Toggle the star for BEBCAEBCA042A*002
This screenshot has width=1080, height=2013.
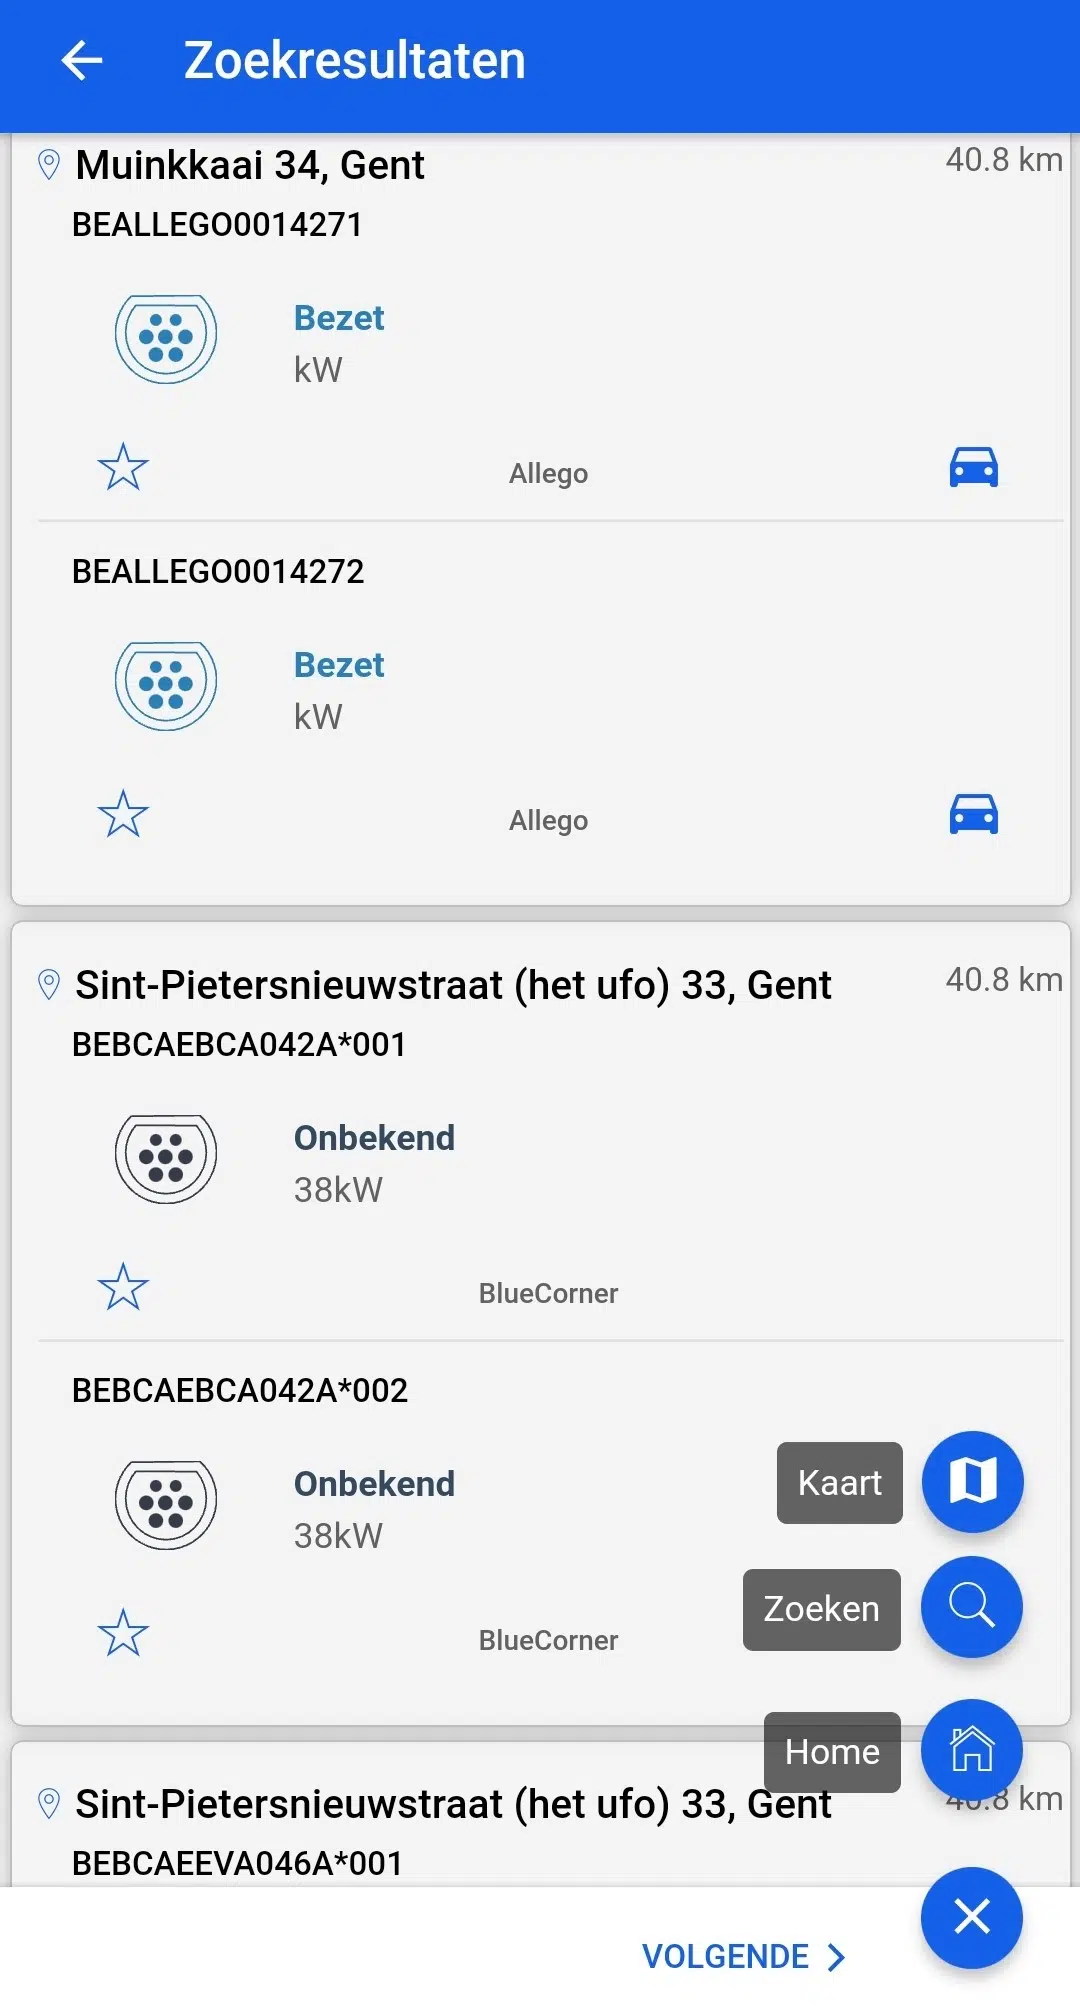(x=123, y=1633)
